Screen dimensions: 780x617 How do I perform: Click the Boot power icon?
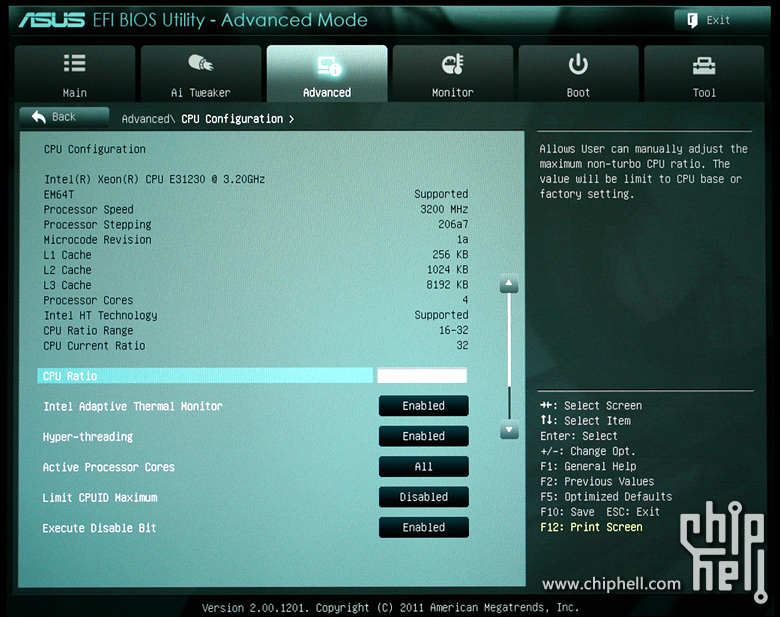(578, 64)
